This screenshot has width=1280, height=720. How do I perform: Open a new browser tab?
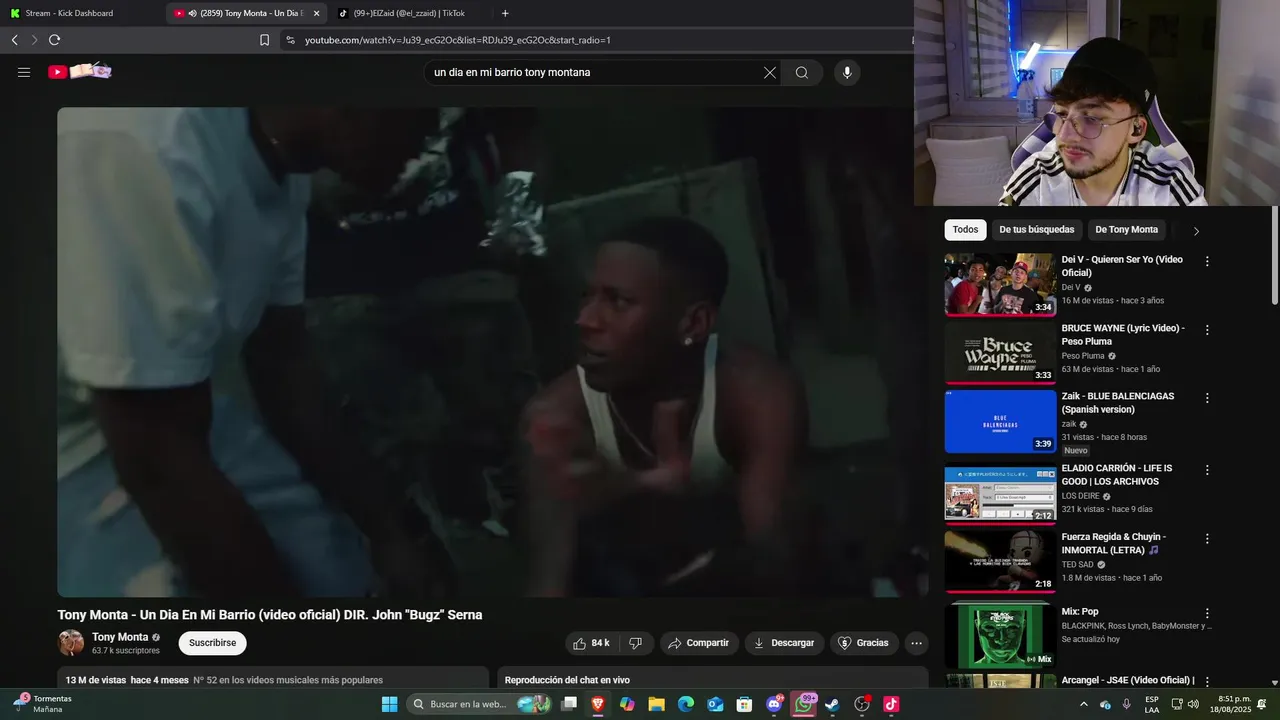[505, 13]
